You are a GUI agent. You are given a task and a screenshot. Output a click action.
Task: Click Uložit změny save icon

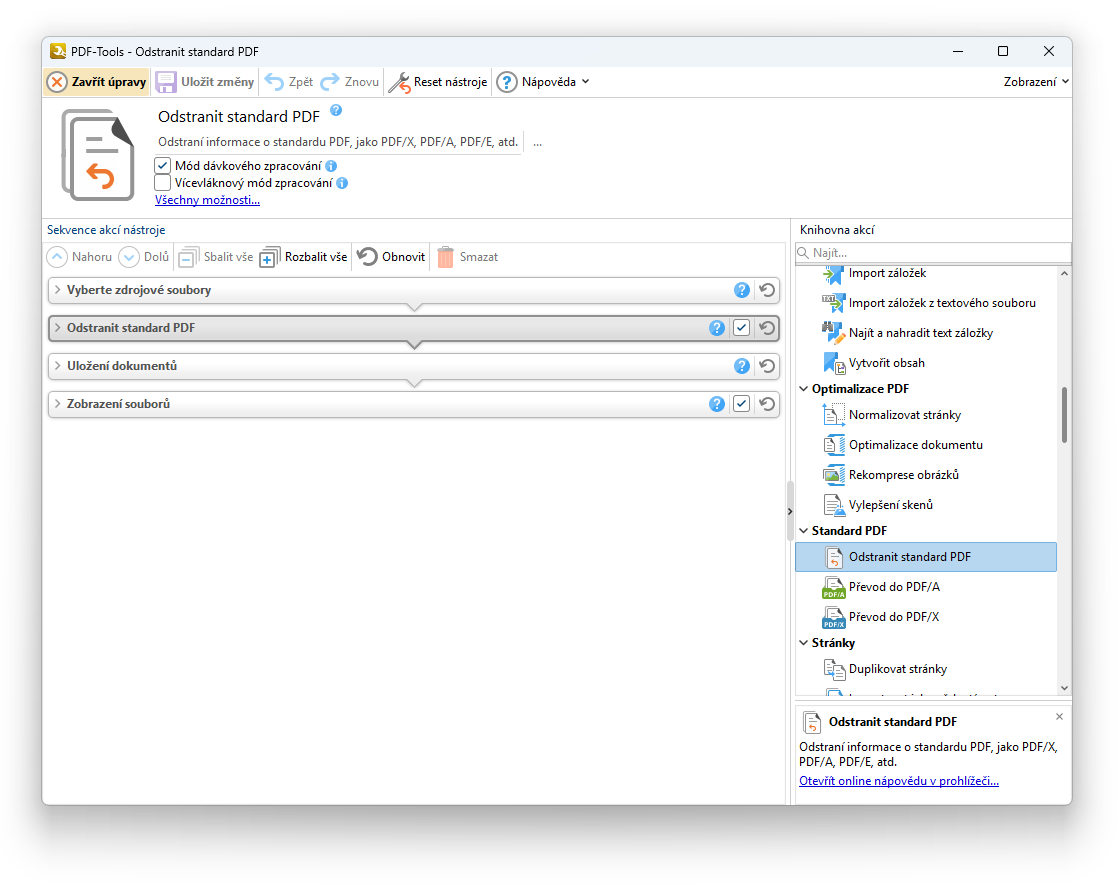[x=166, y=82]
